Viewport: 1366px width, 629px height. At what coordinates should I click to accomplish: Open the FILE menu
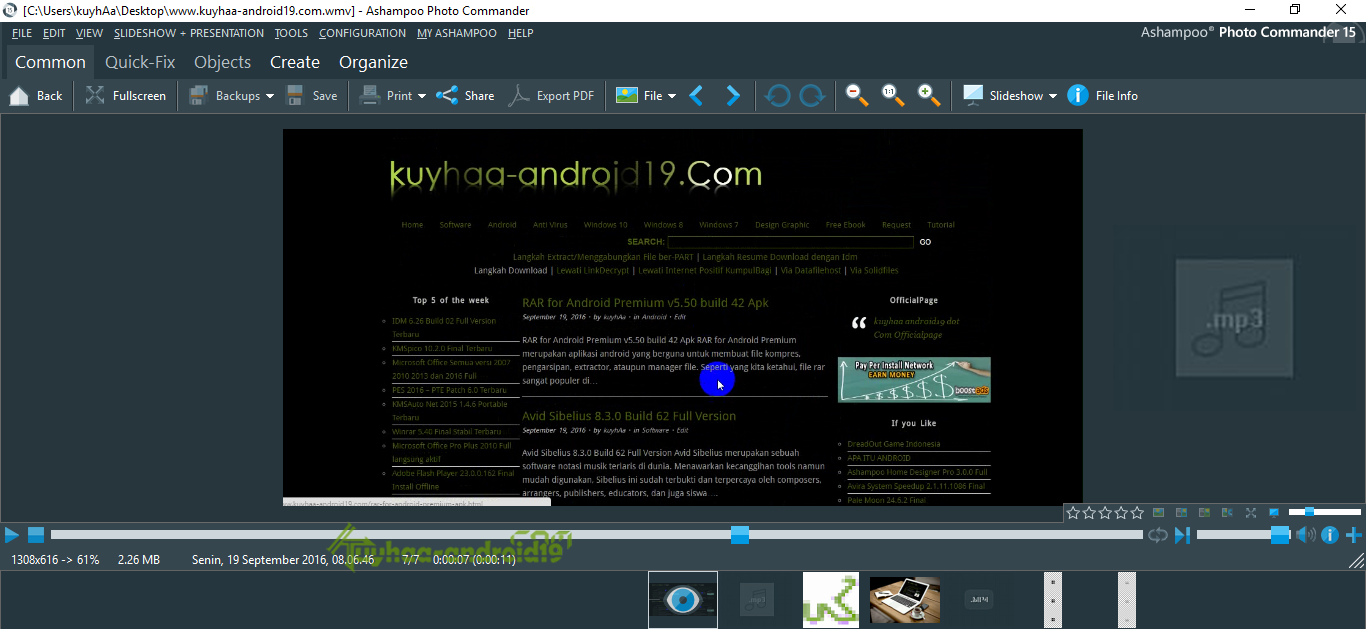coord(22,33)
